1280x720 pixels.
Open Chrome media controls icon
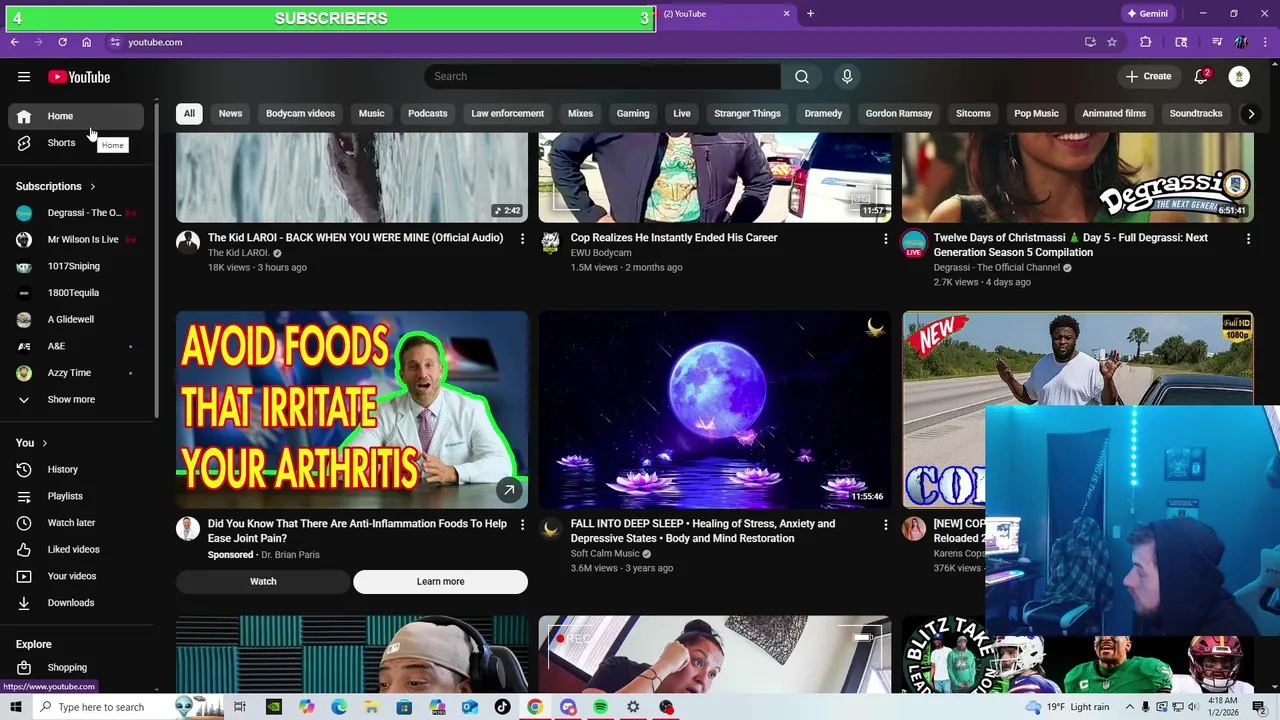[1217, 42]
